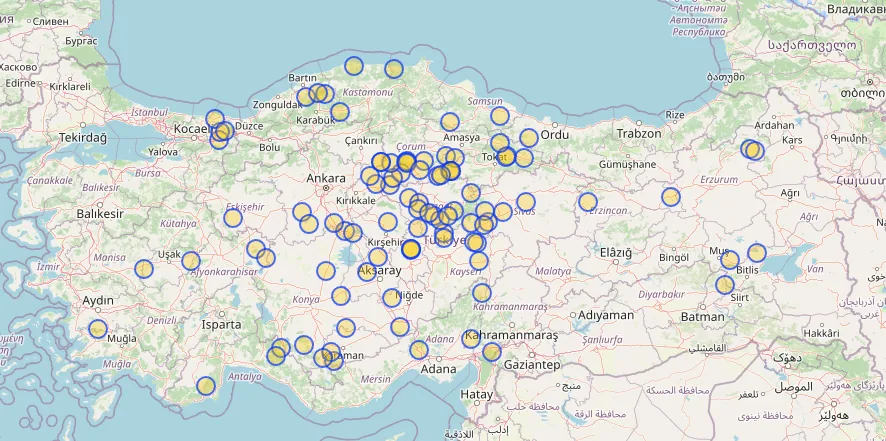Click the marker on Niğde label
This screenshot has height=441, width=886.
coord(392,297)
